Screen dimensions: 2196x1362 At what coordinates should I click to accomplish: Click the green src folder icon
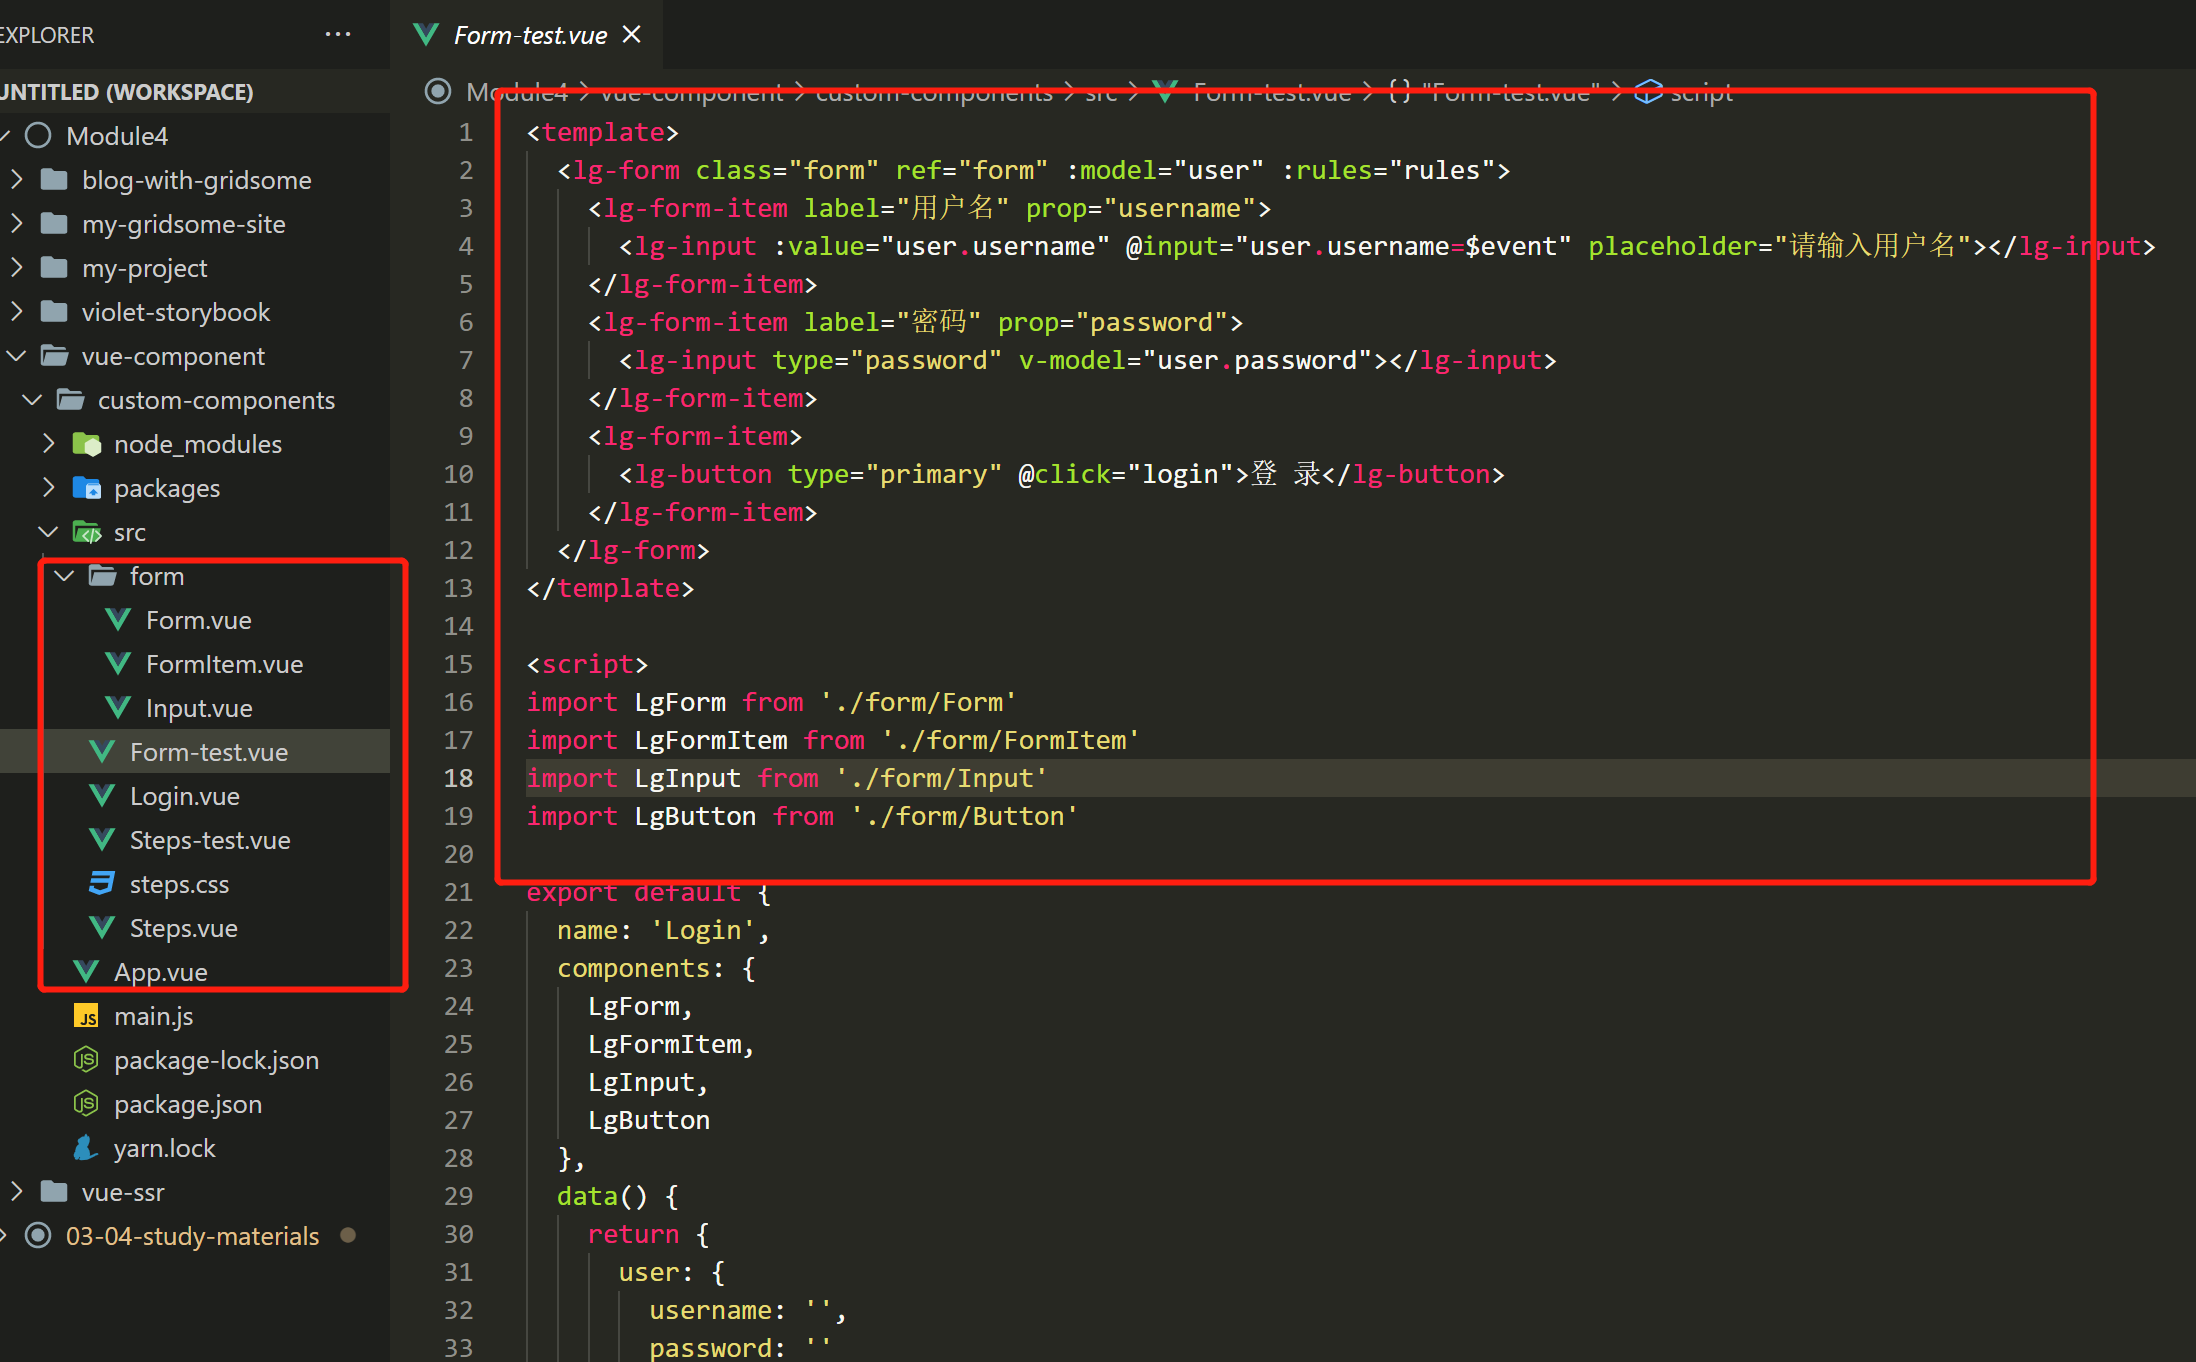87,532
